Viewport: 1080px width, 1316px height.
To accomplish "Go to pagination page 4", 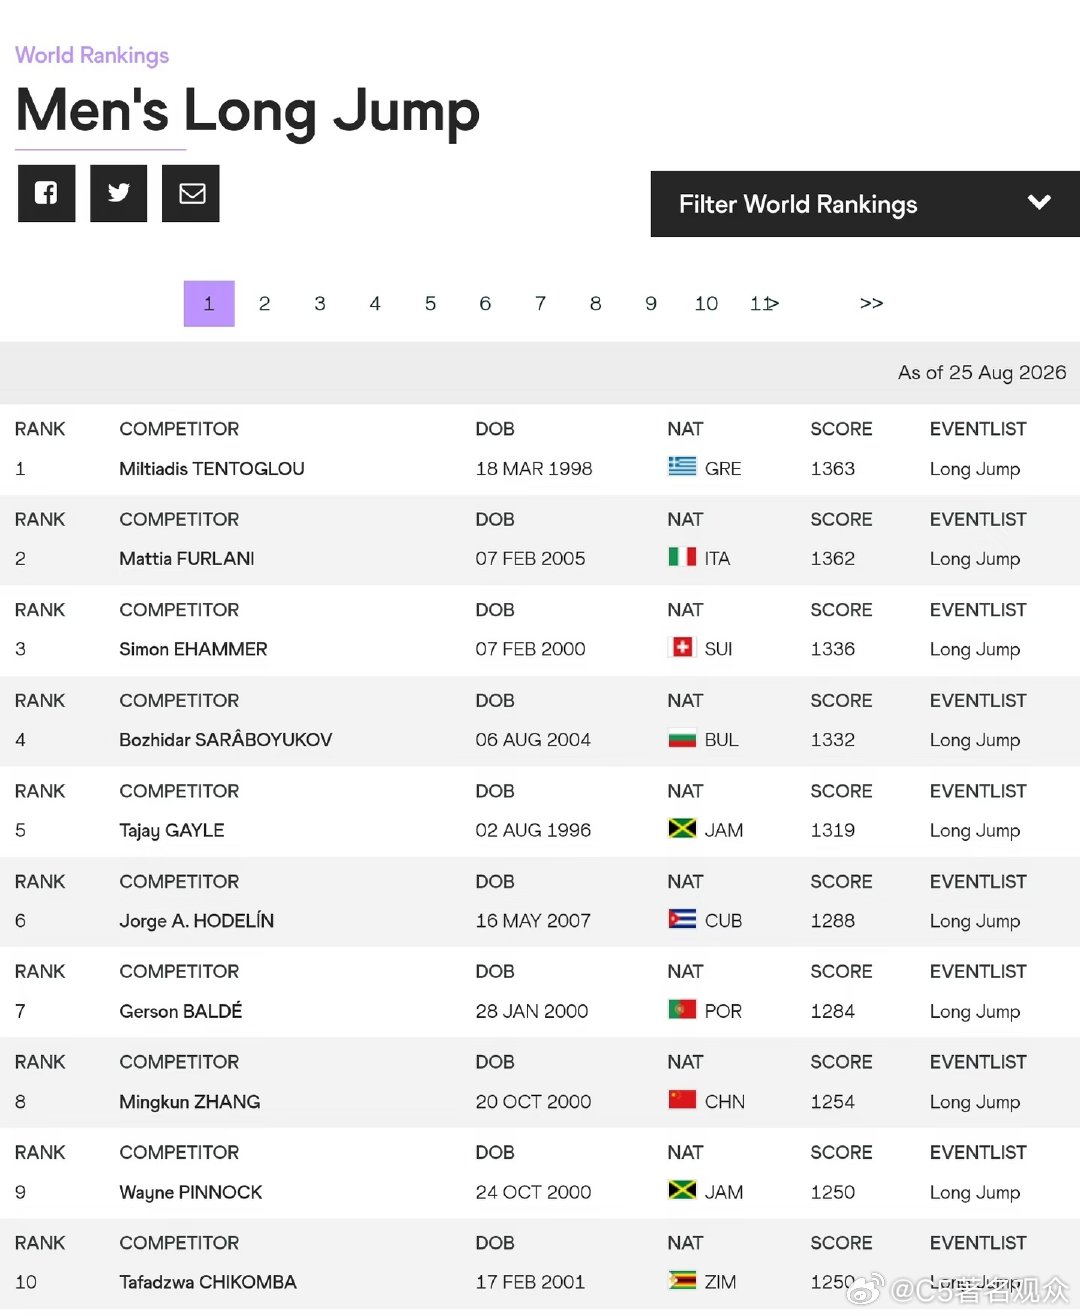I will (375, 303).
